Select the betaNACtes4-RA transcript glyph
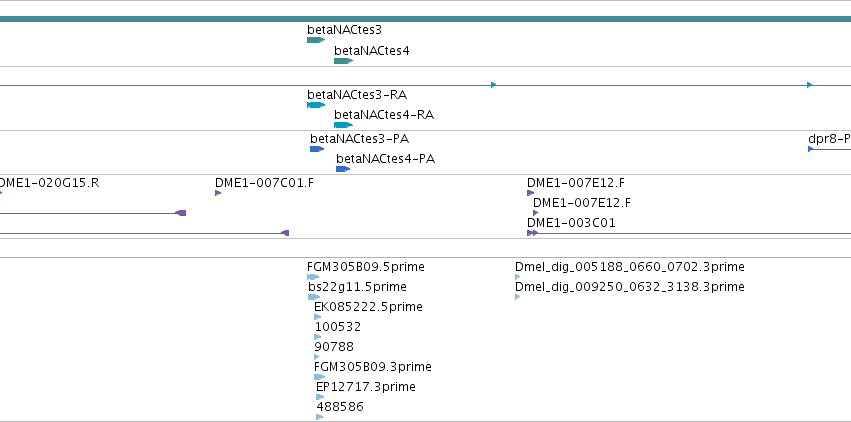The height and width of the screenshot is (422, 851). pyautogui.click(x=343, y=125)
